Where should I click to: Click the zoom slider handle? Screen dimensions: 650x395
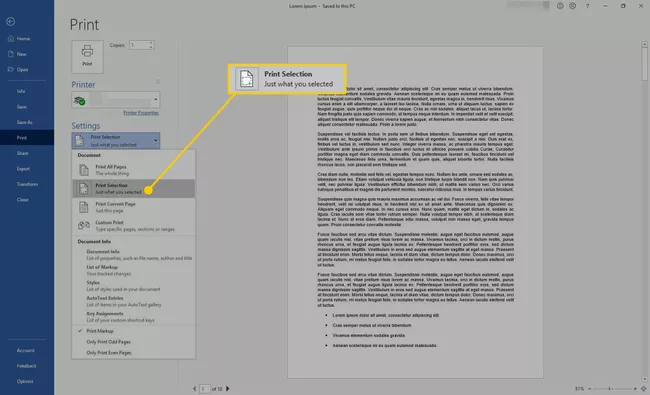coord(609,389)
